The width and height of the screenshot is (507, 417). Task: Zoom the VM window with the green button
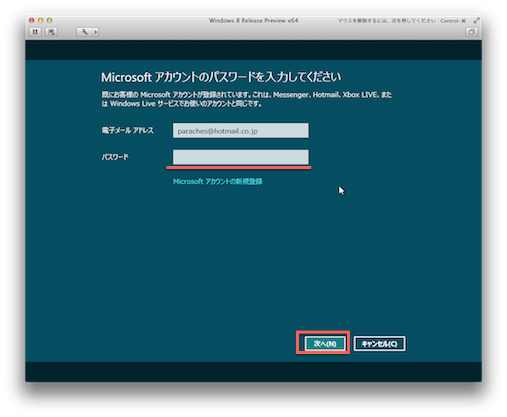click(x=49, y=20)
